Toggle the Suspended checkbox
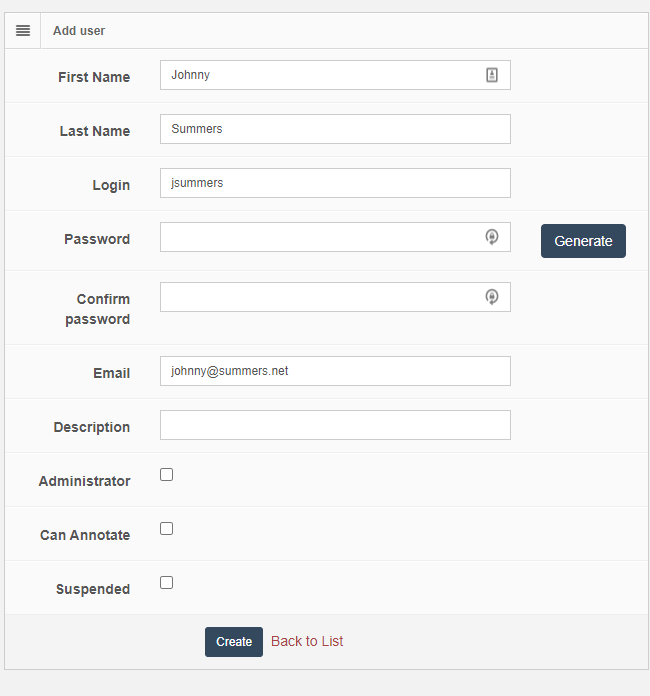 (167, 583)
